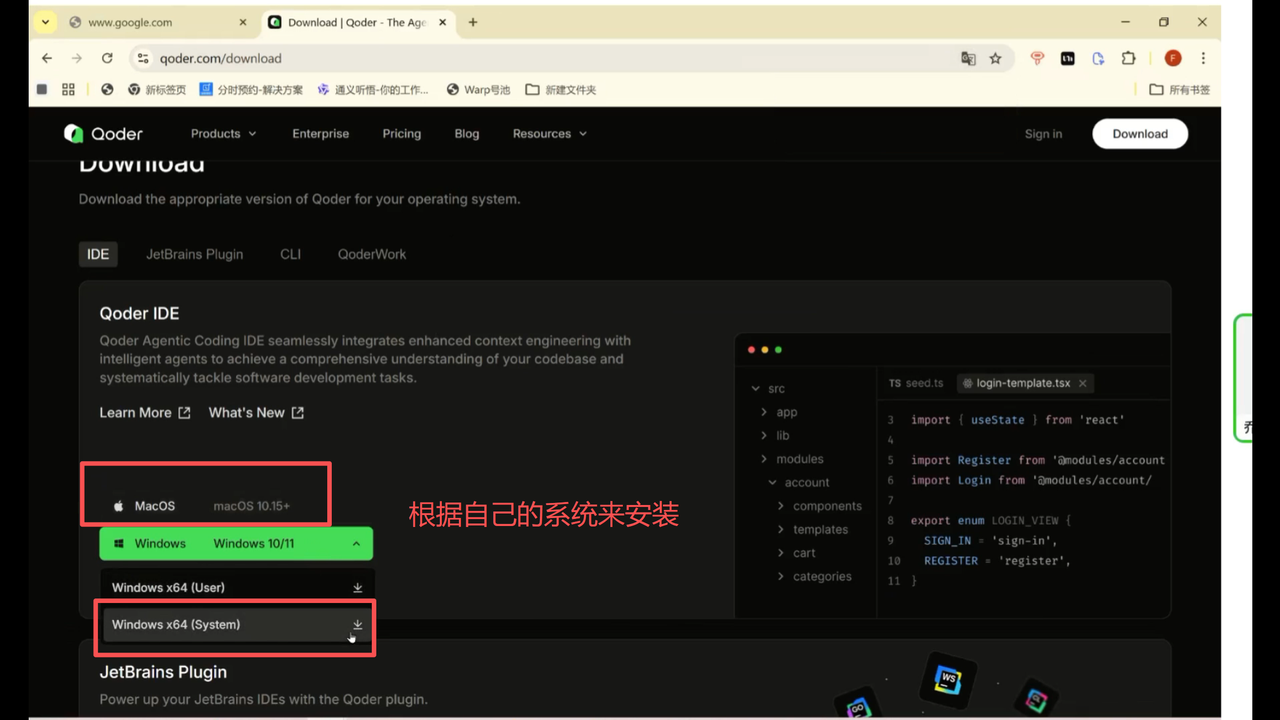Expand the categories folder in tree
This screenshot has height=720, width=1280.
tap(814, 577)
